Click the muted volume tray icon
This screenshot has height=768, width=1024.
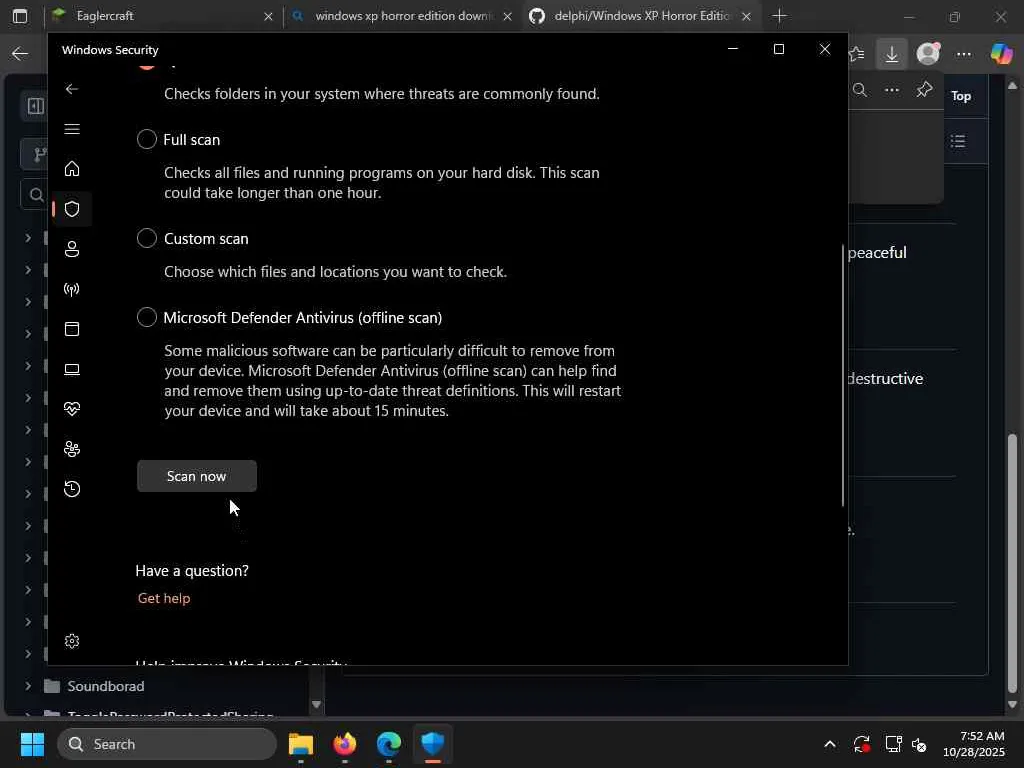(919, 744)
